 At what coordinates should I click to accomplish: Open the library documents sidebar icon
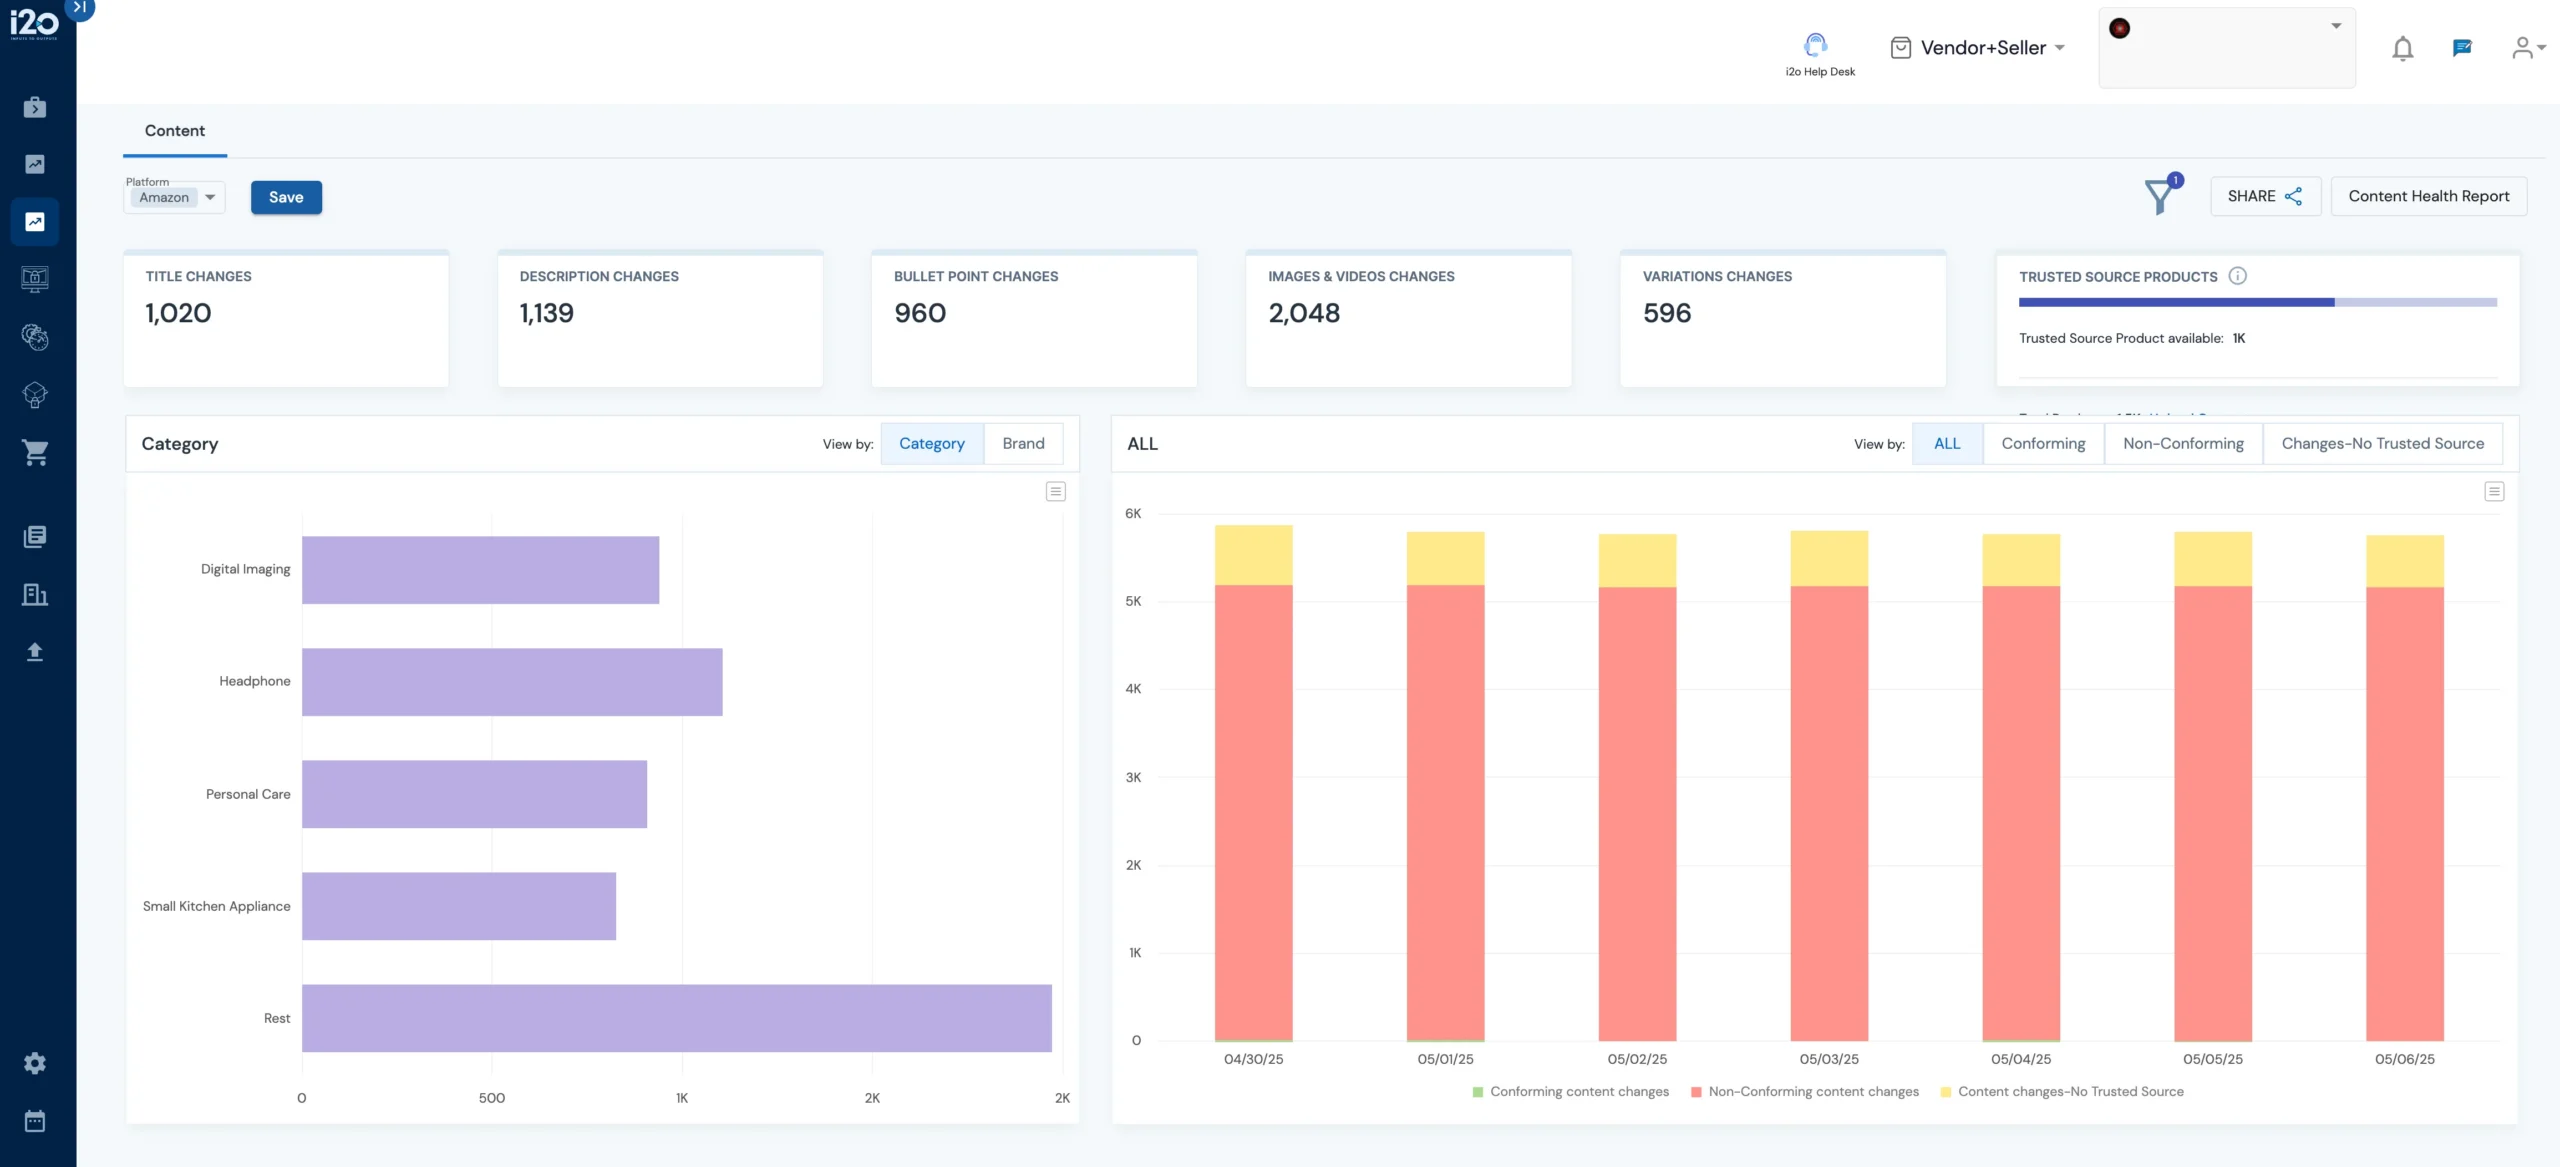35,537
